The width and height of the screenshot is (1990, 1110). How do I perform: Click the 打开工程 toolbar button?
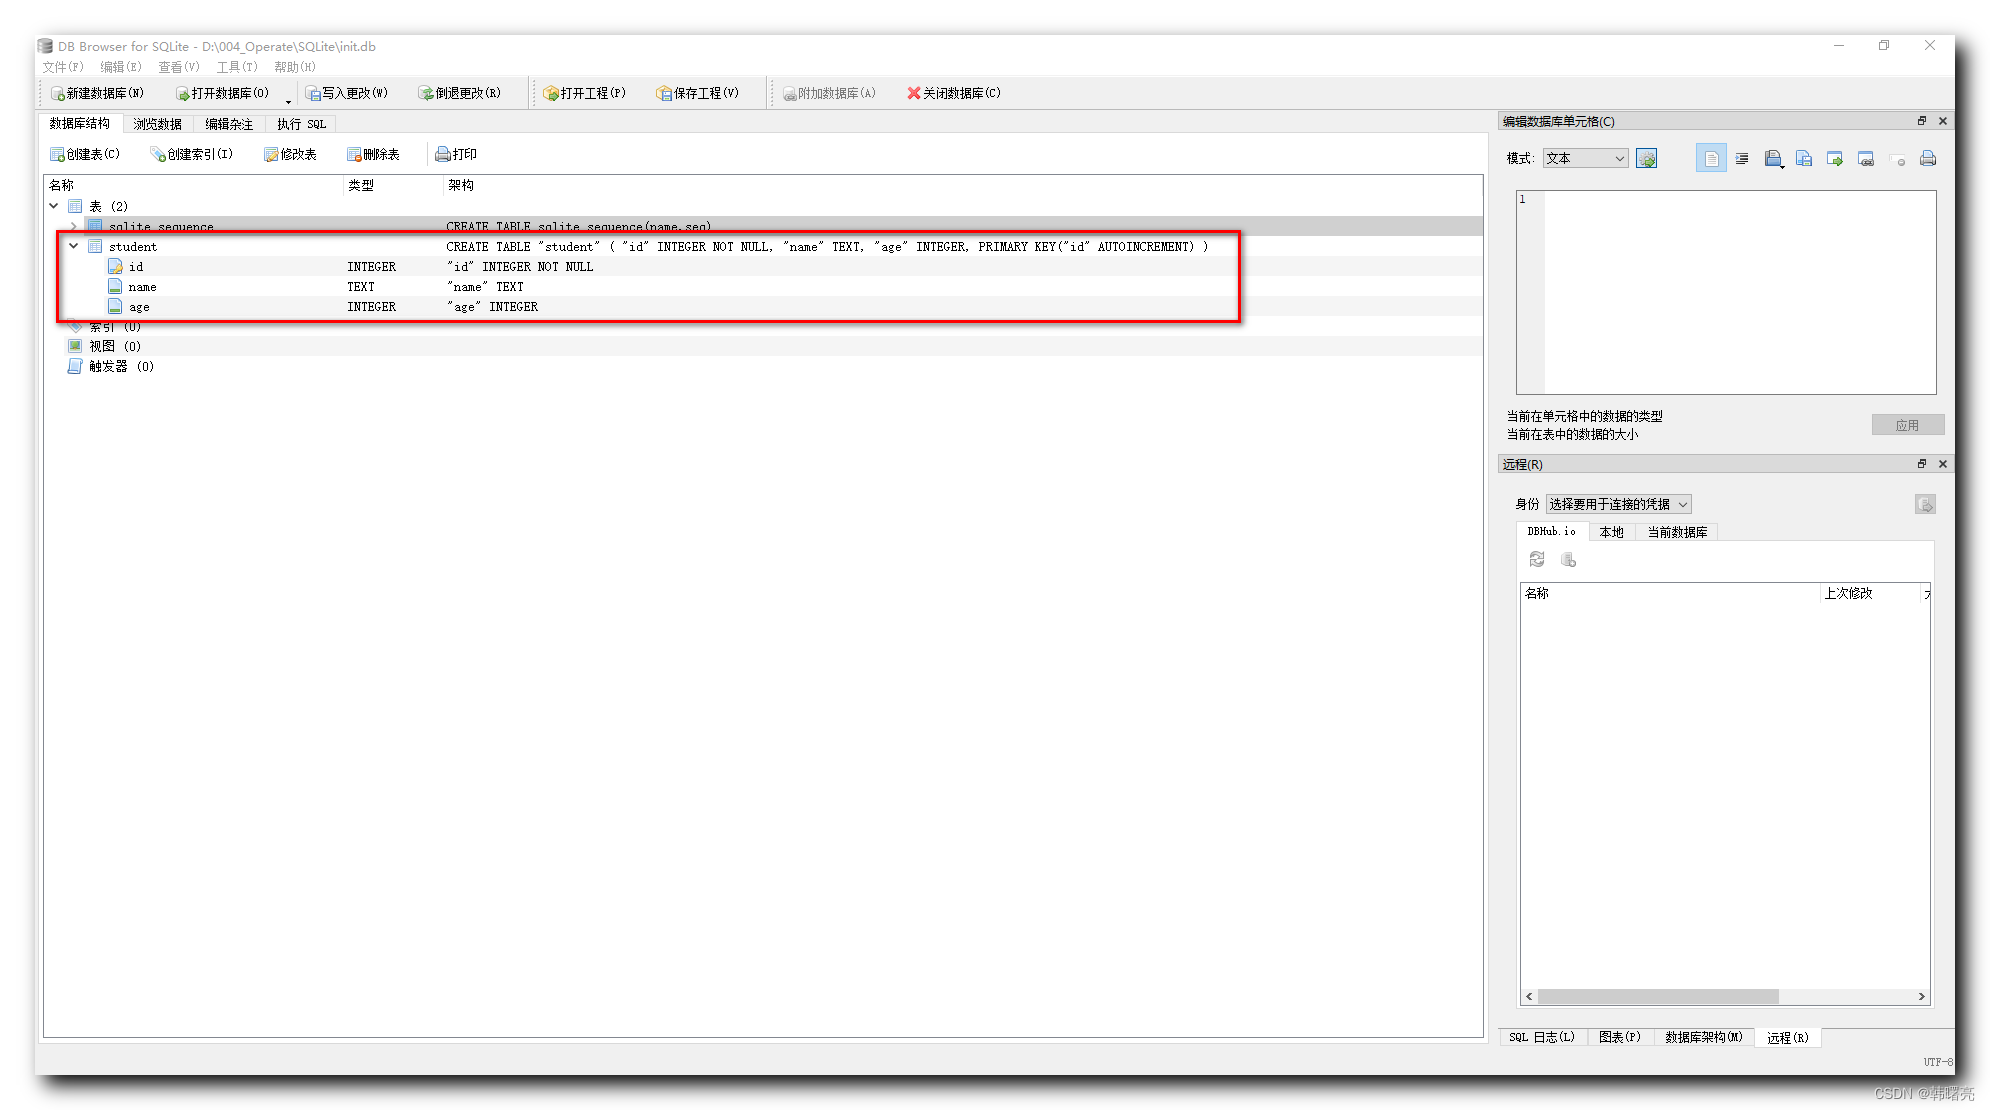tap(585, 93)
